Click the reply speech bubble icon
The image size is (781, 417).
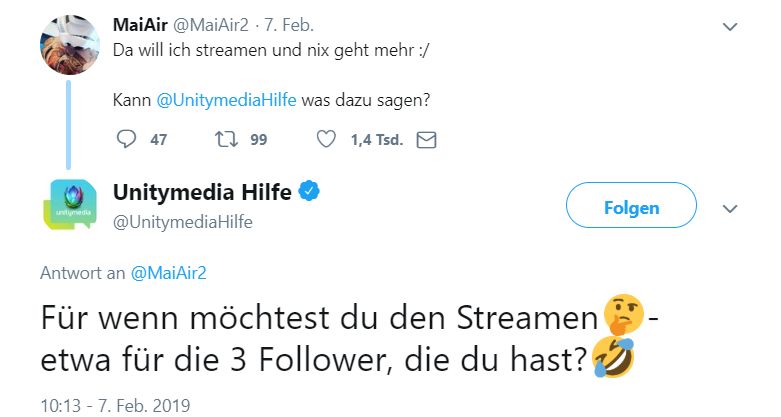(x=126, y=139)
